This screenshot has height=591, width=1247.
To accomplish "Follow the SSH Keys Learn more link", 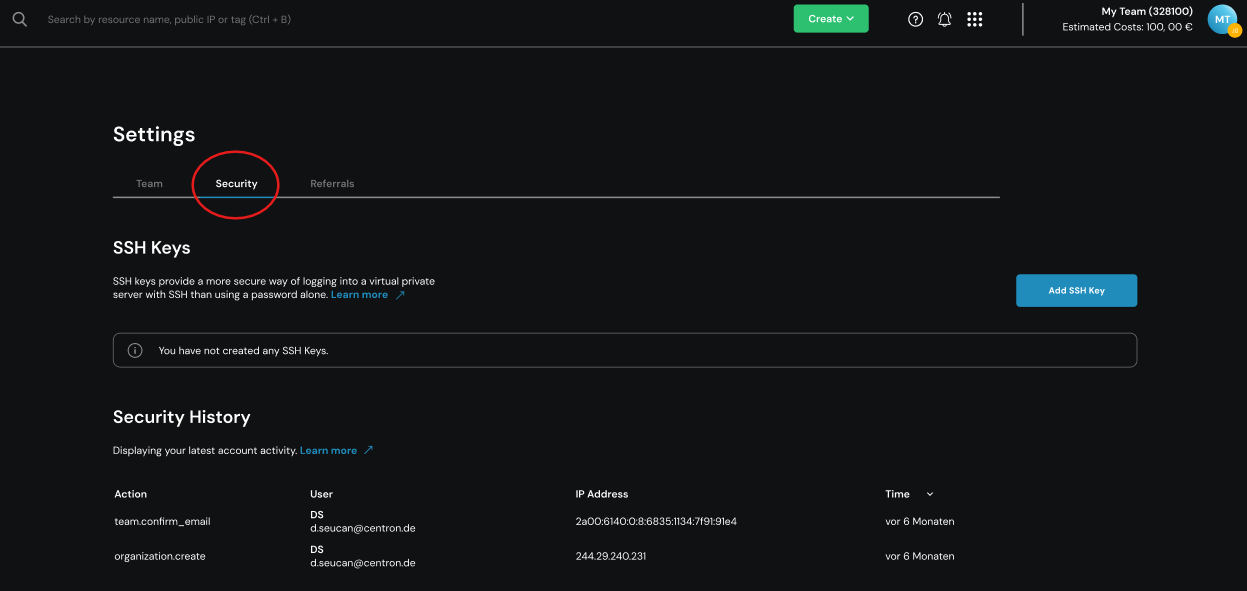I will [x=359, y=295].
